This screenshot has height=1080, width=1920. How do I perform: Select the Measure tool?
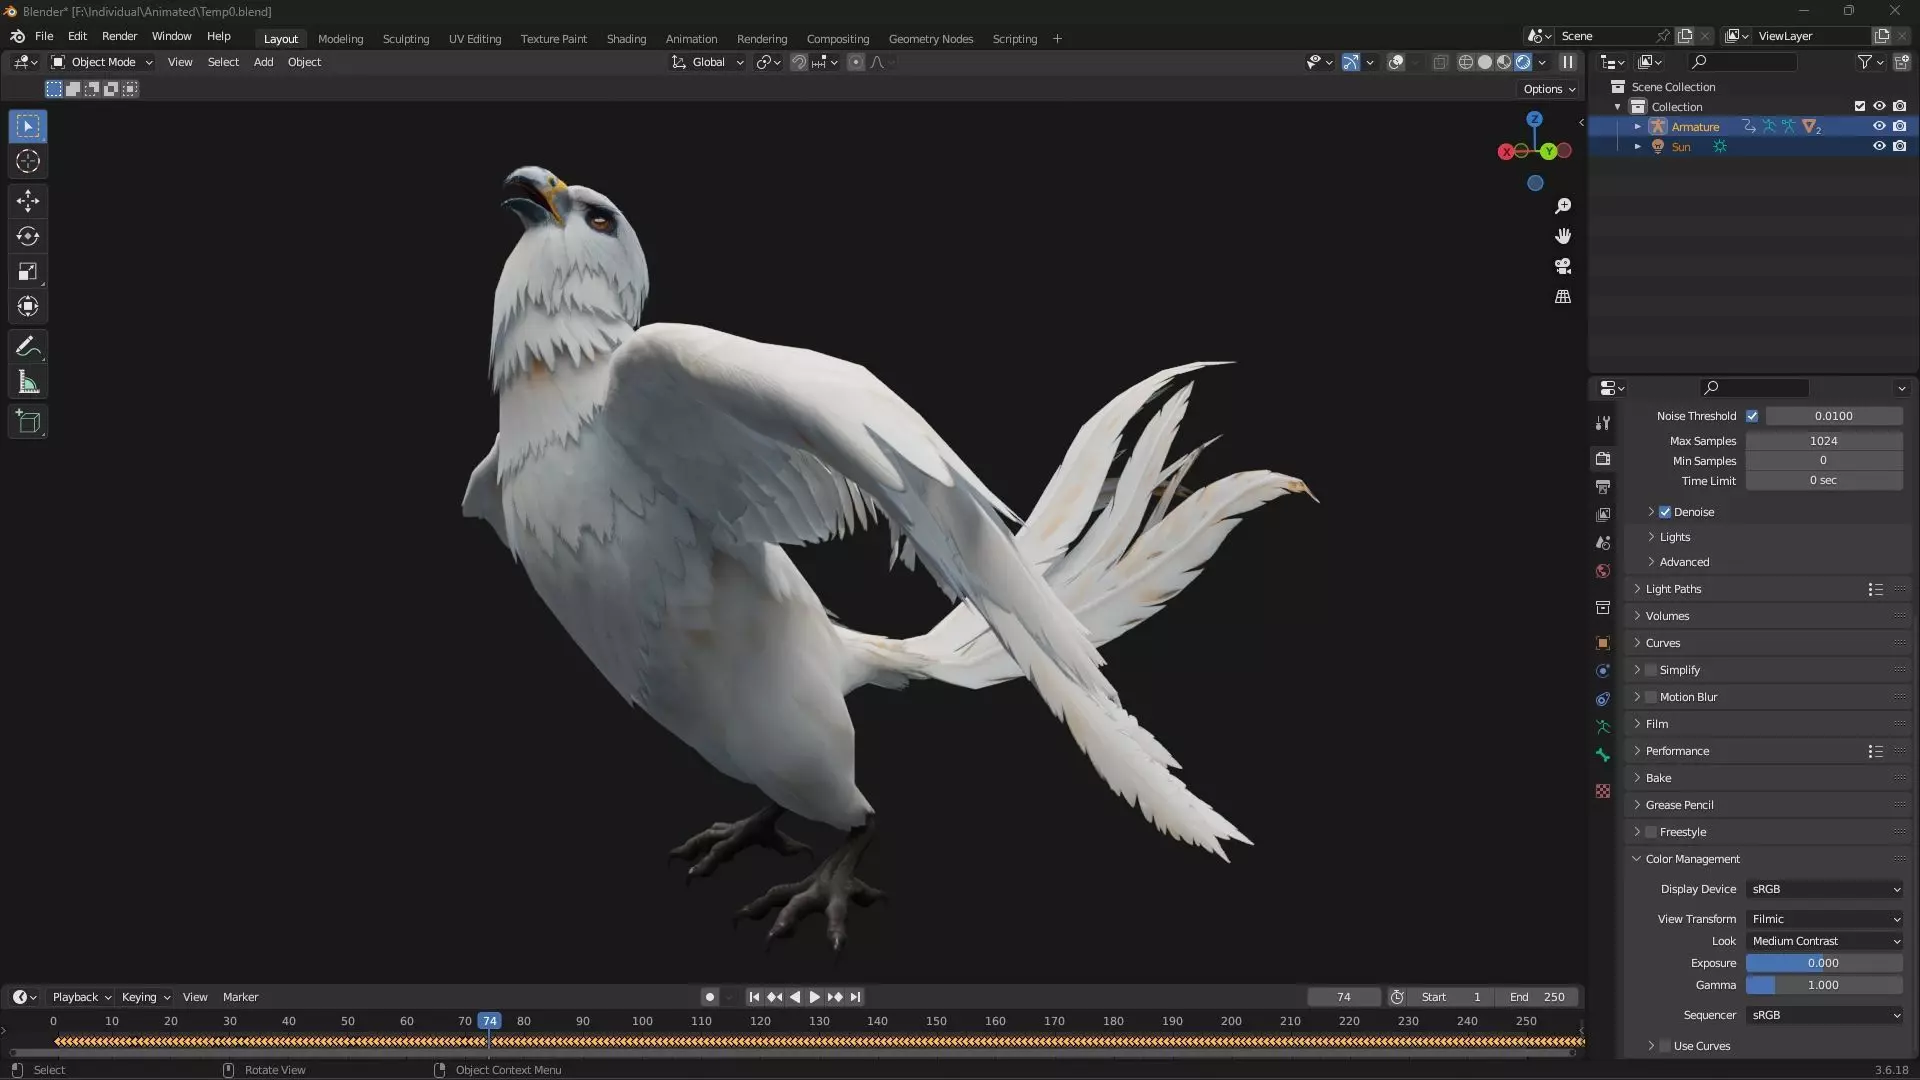28,382
